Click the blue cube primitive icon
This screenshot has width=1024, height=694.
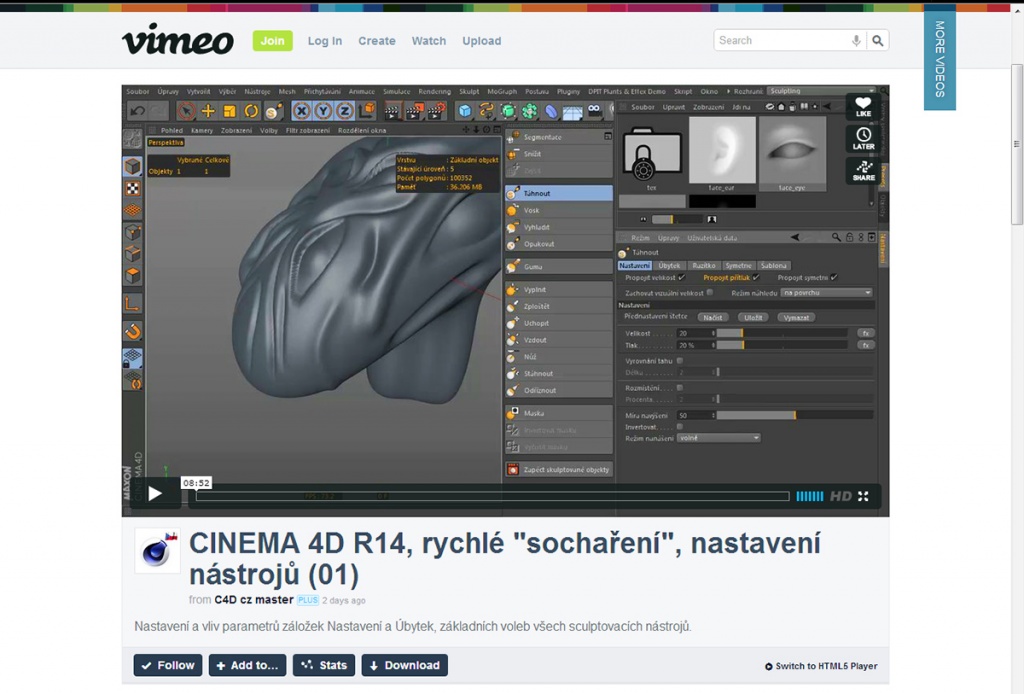(464, 111)
